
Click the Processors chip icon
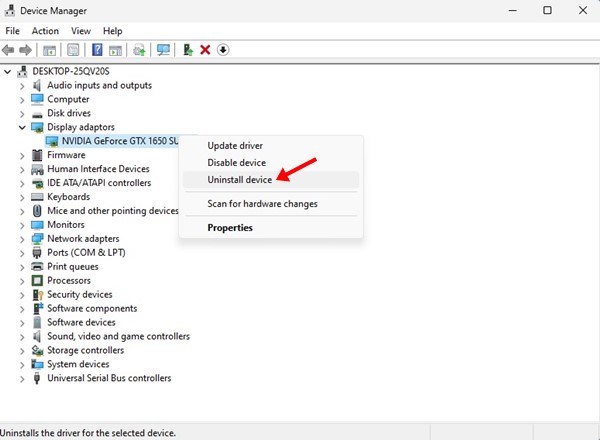(37, 280)
